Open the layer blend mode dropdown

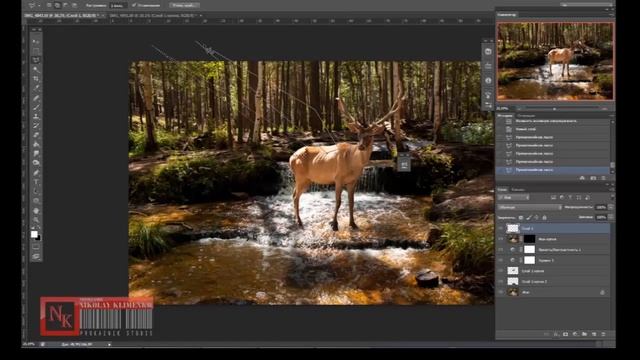pyautogui.click(x=530, y=207)
